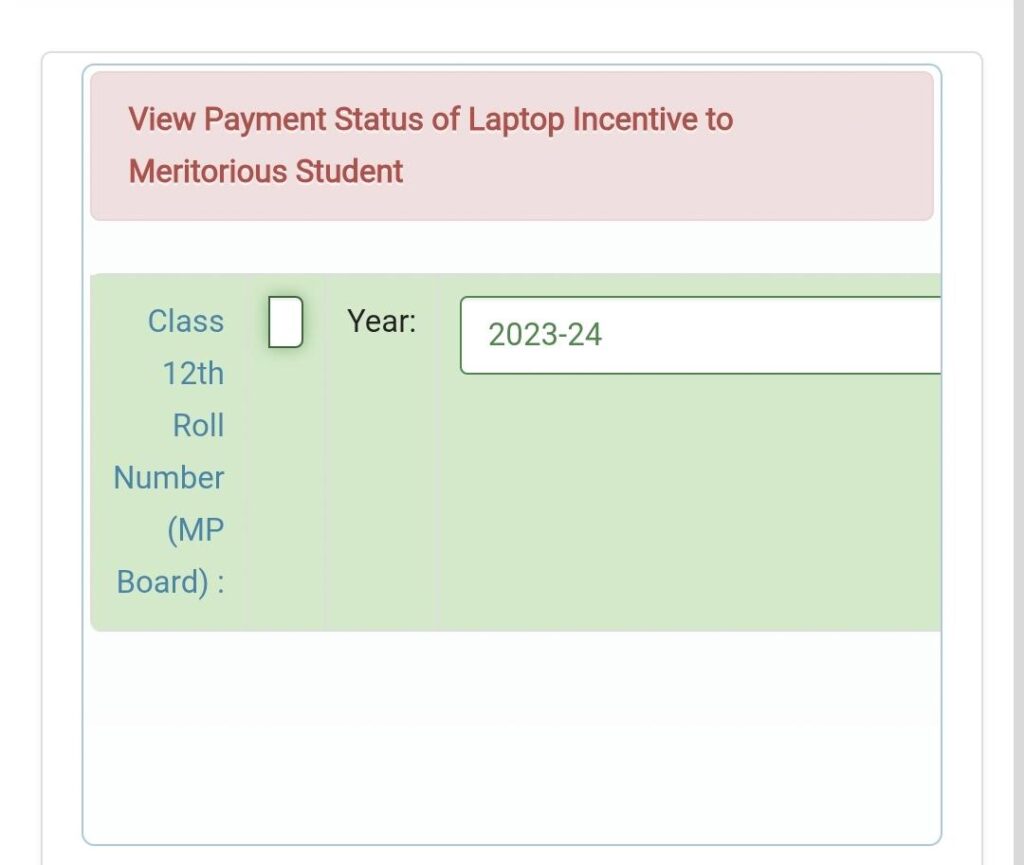1024x865 pixels.
Task: Click the word 'Roll' in the label
Action: [199, 426]
